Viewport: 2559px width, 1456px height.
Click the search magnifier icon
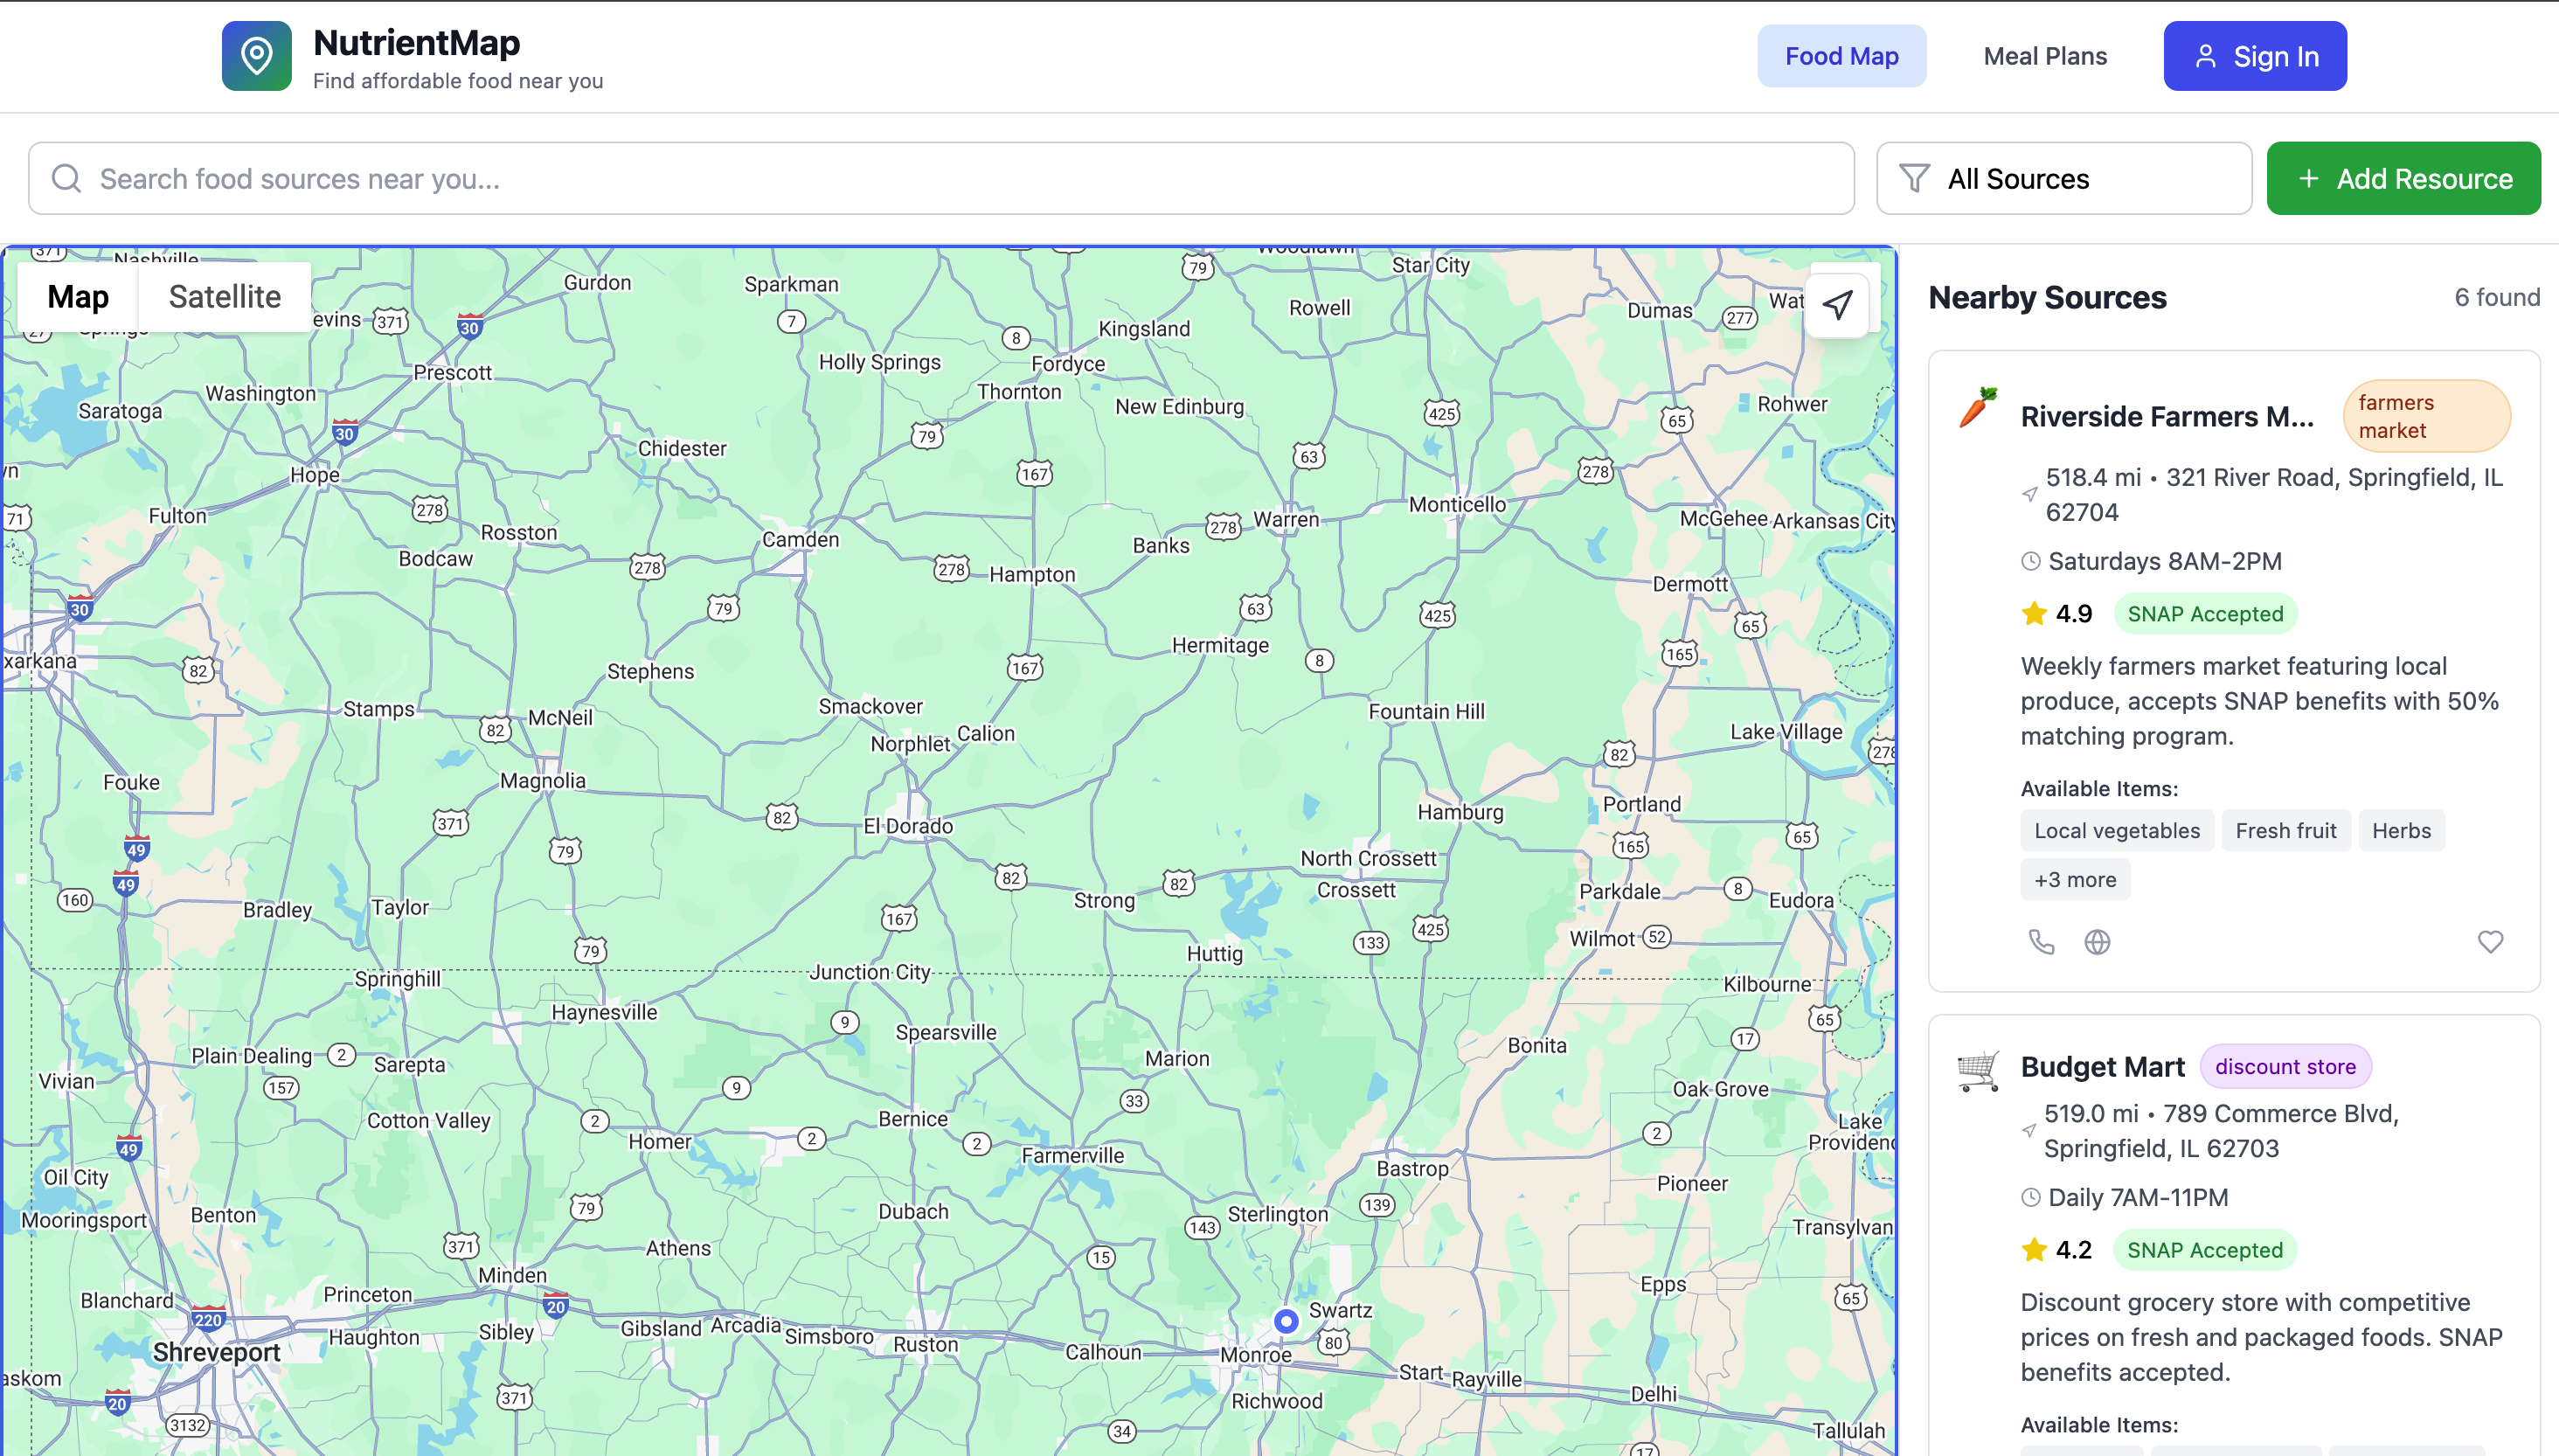pos(66,178)
